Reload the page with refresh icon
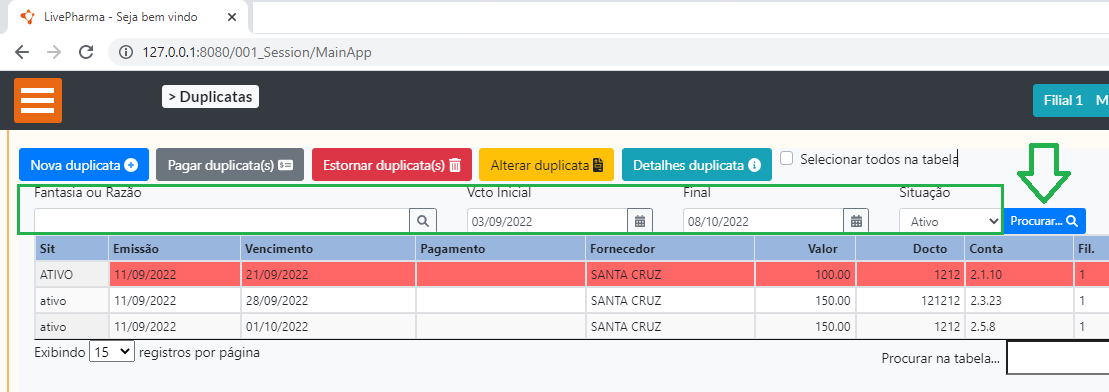This screenshot has height=392, width=1109. (86, 52)
